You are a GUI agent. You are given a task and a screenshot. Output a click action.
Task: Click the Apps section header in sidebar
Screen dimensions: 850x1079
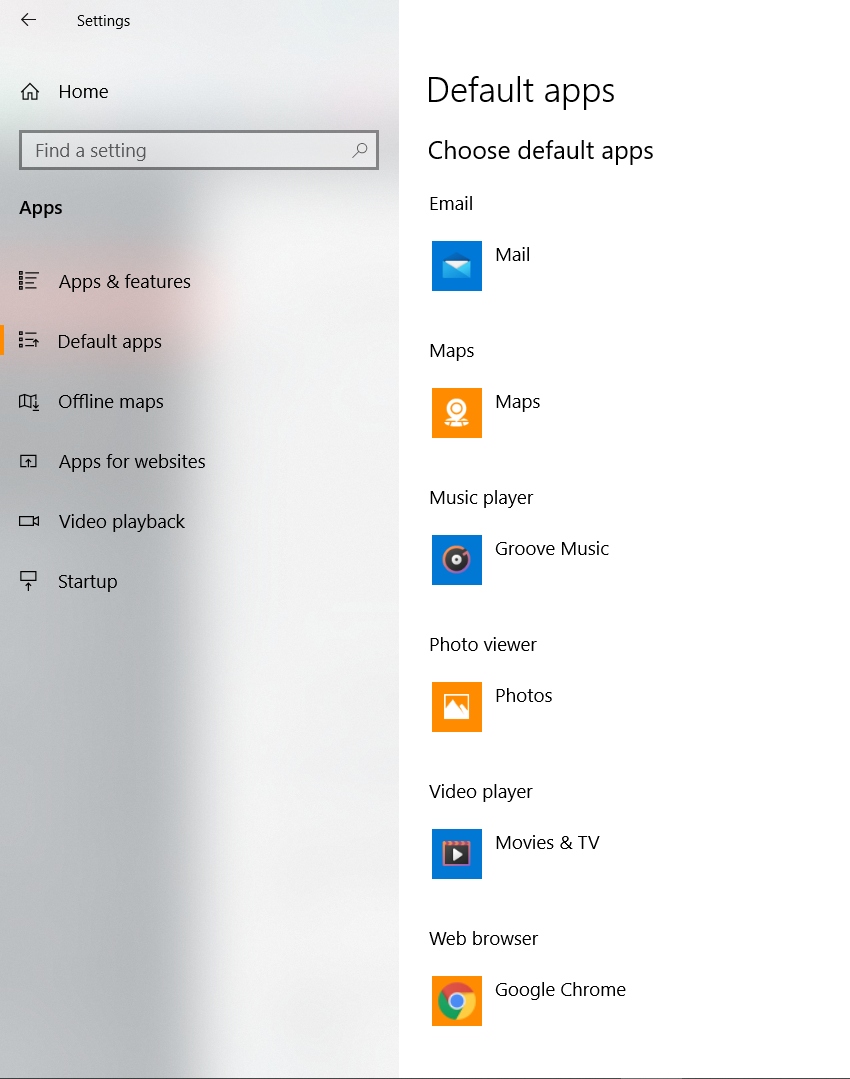point(41,208)
